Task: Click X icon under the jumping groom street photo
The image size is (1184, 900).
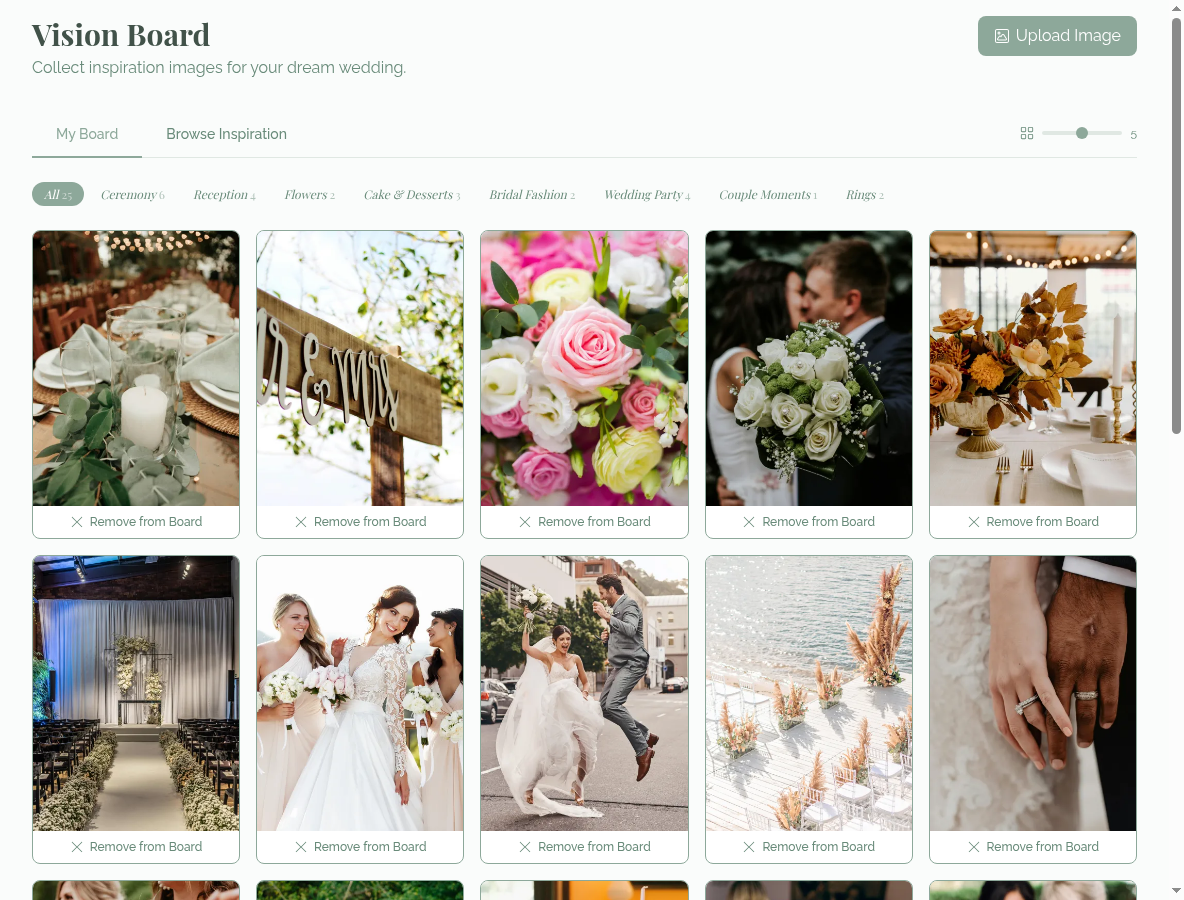Action: click(525, 847)
